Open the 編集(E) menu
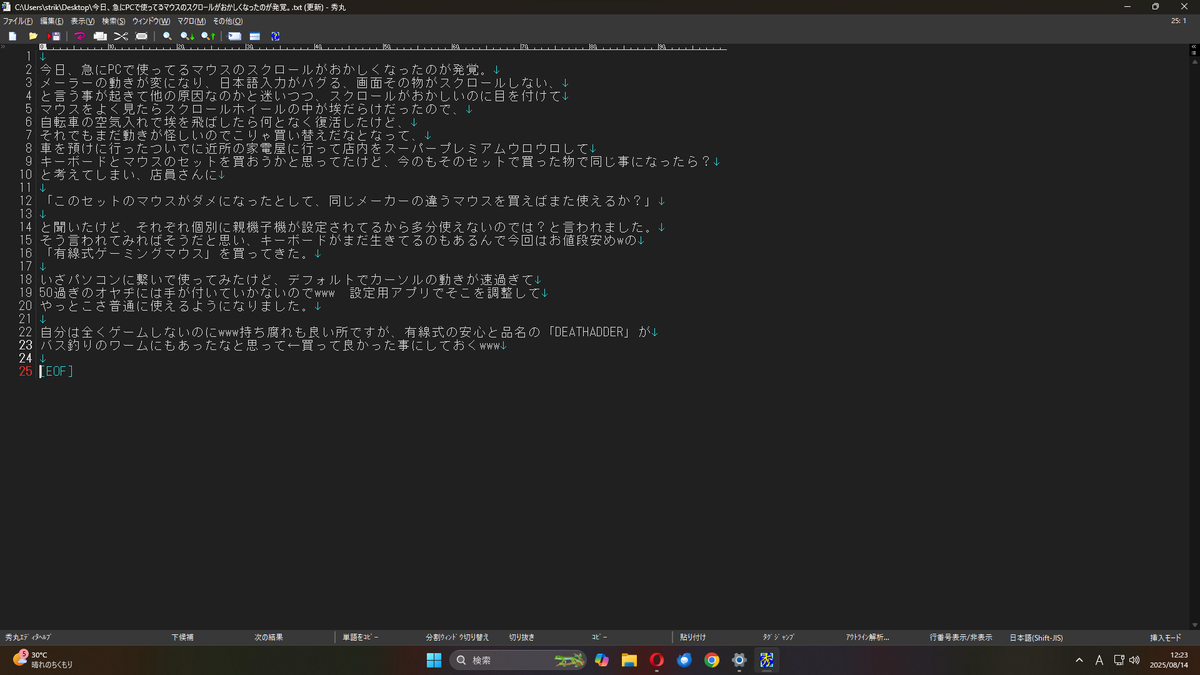Viewport: 1200px width, 675px height. pos(52,21)
